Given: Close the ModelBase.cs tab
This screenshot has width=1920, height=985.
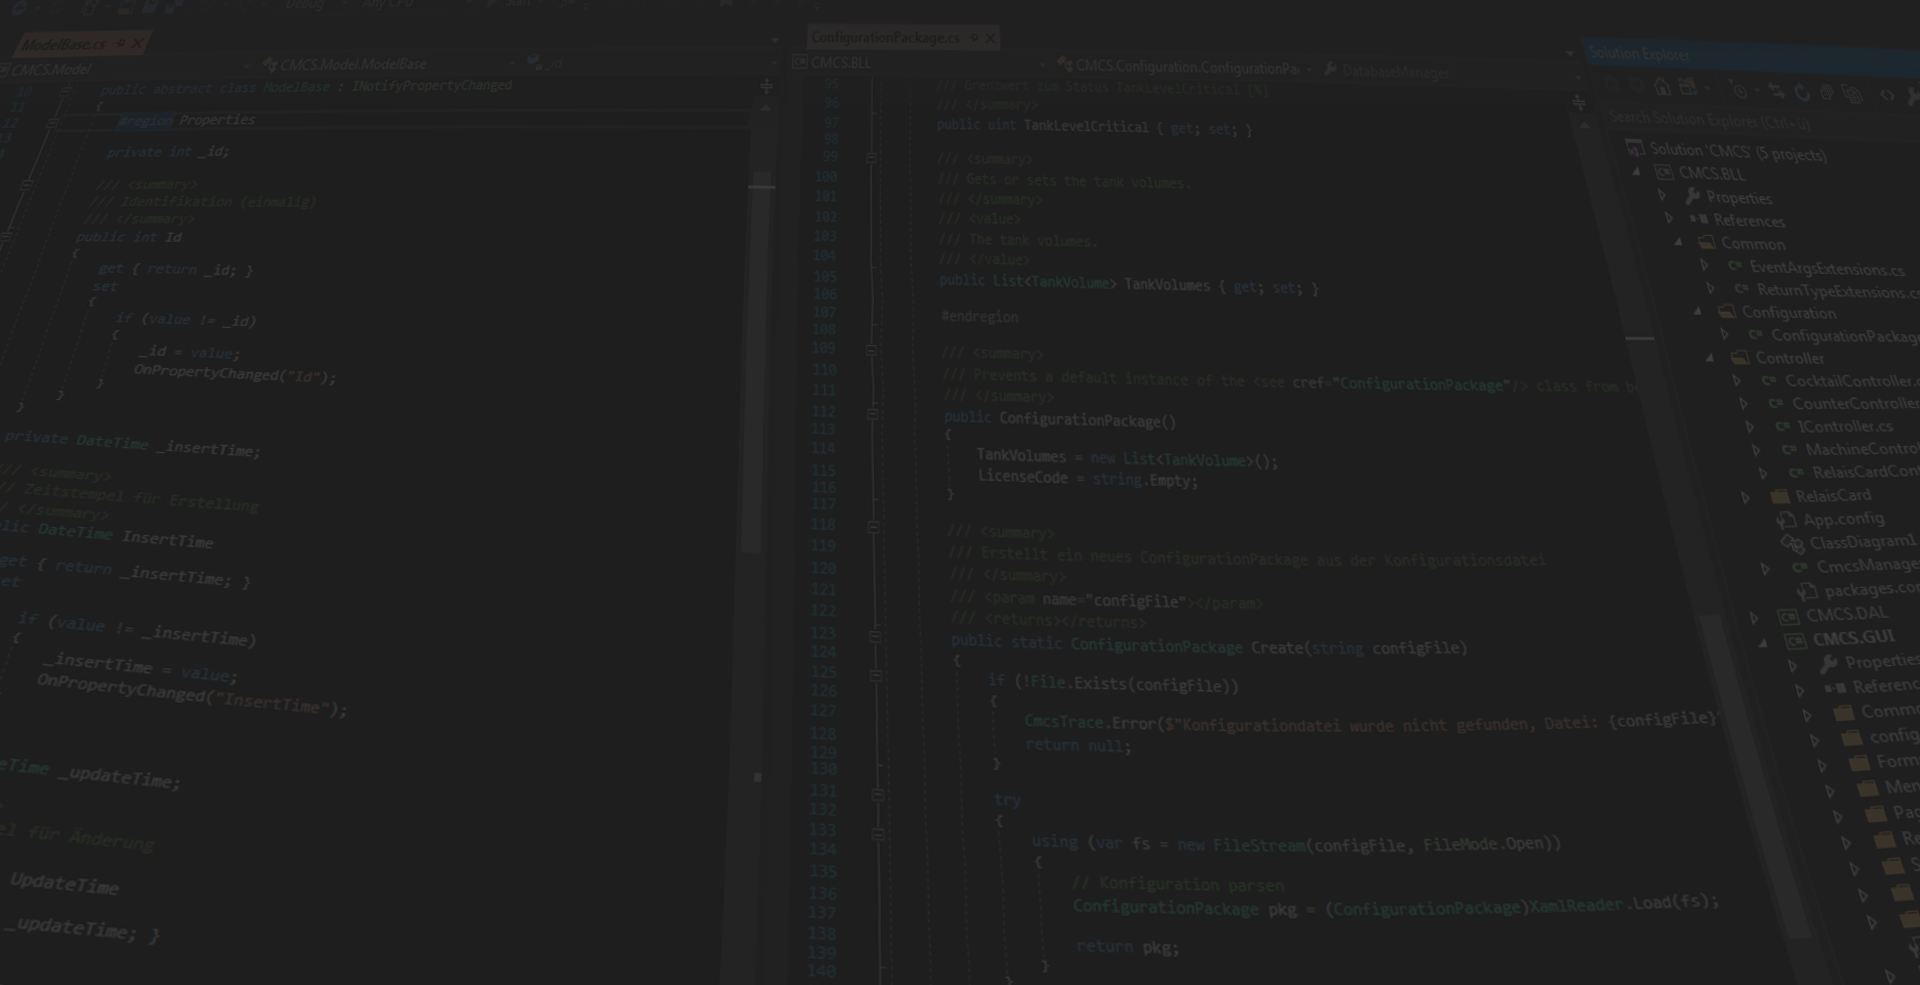Looking at the screenshot, I should 138,43.
